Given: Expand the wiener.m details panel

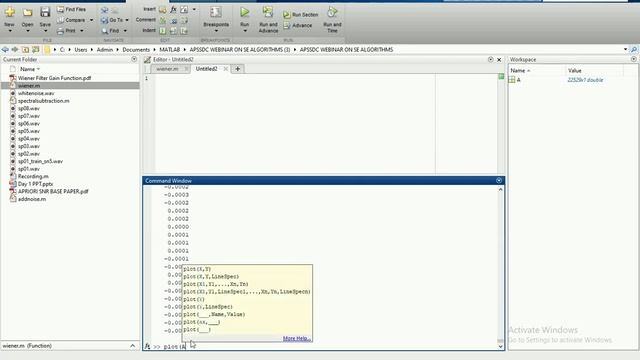Looking at the screenshot, I should point(133,346).
